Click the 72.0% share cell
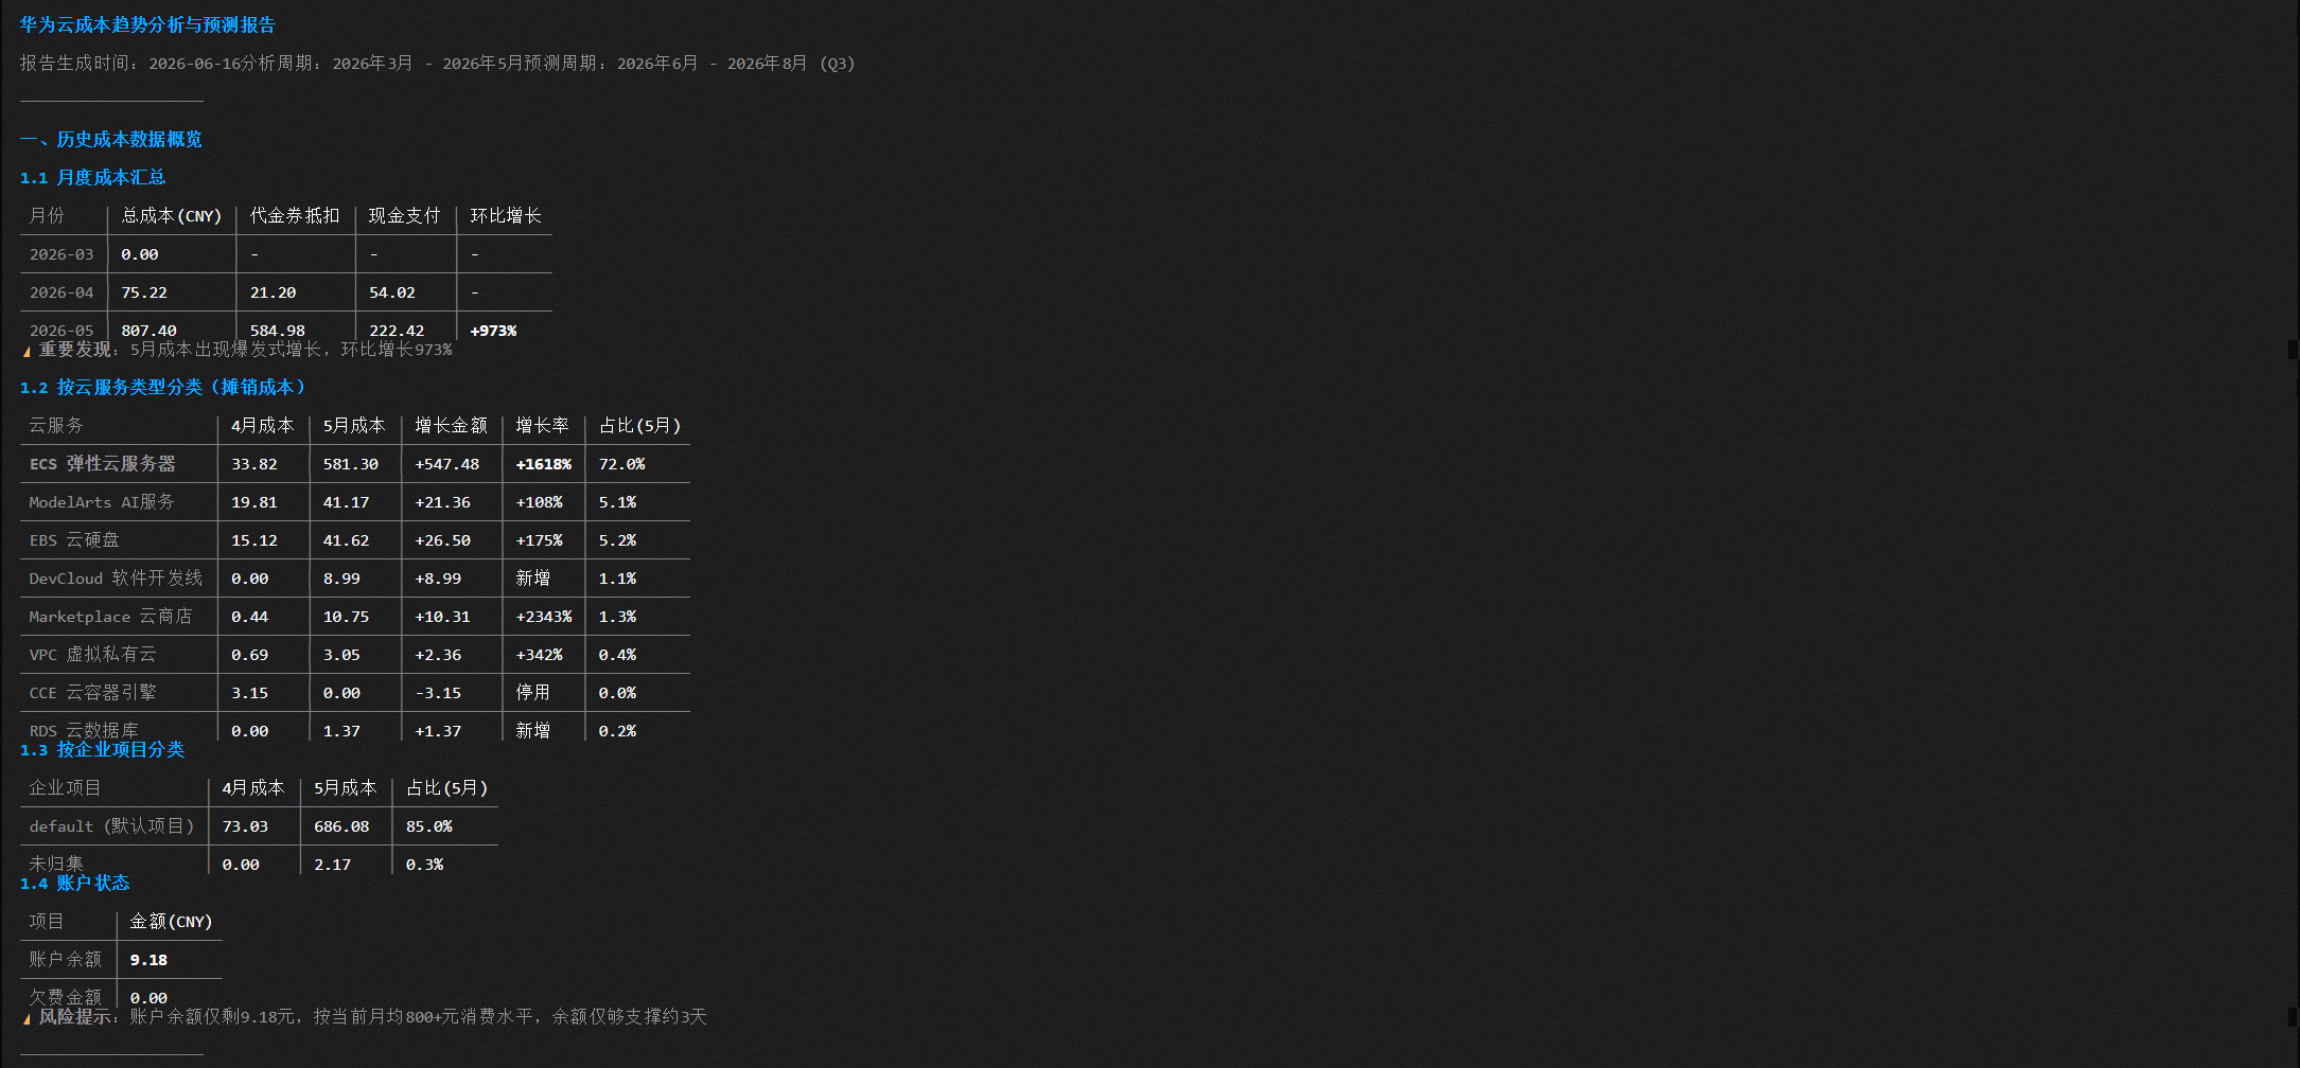 click(622, 464)
